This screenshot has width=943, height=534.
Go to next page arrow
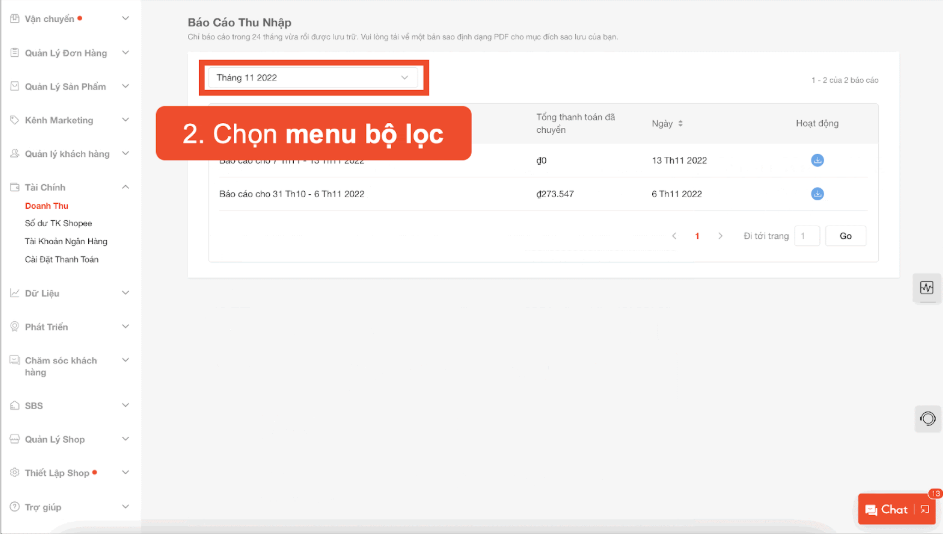point(720,236)
